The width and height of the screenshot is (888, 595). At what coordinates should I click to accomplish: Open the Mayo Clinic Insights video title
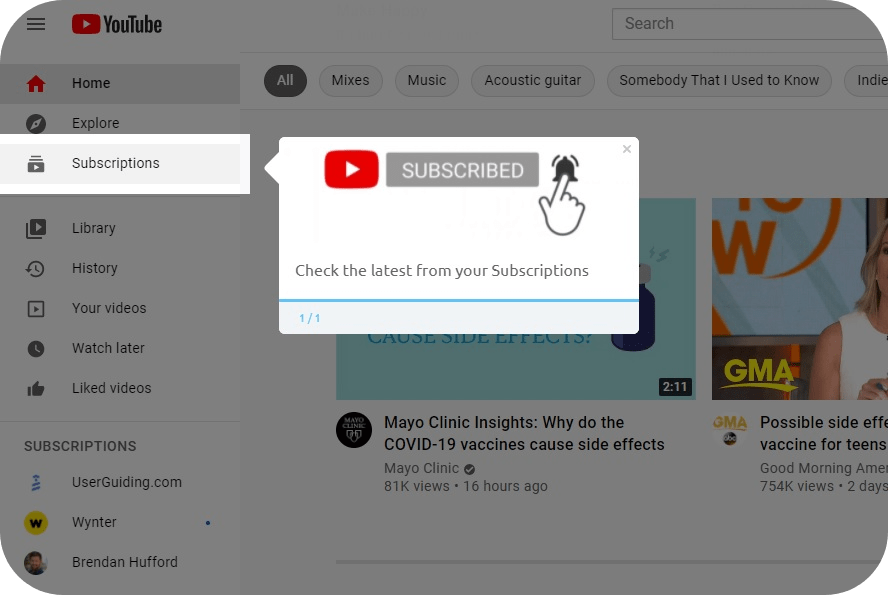pos(524,434)
